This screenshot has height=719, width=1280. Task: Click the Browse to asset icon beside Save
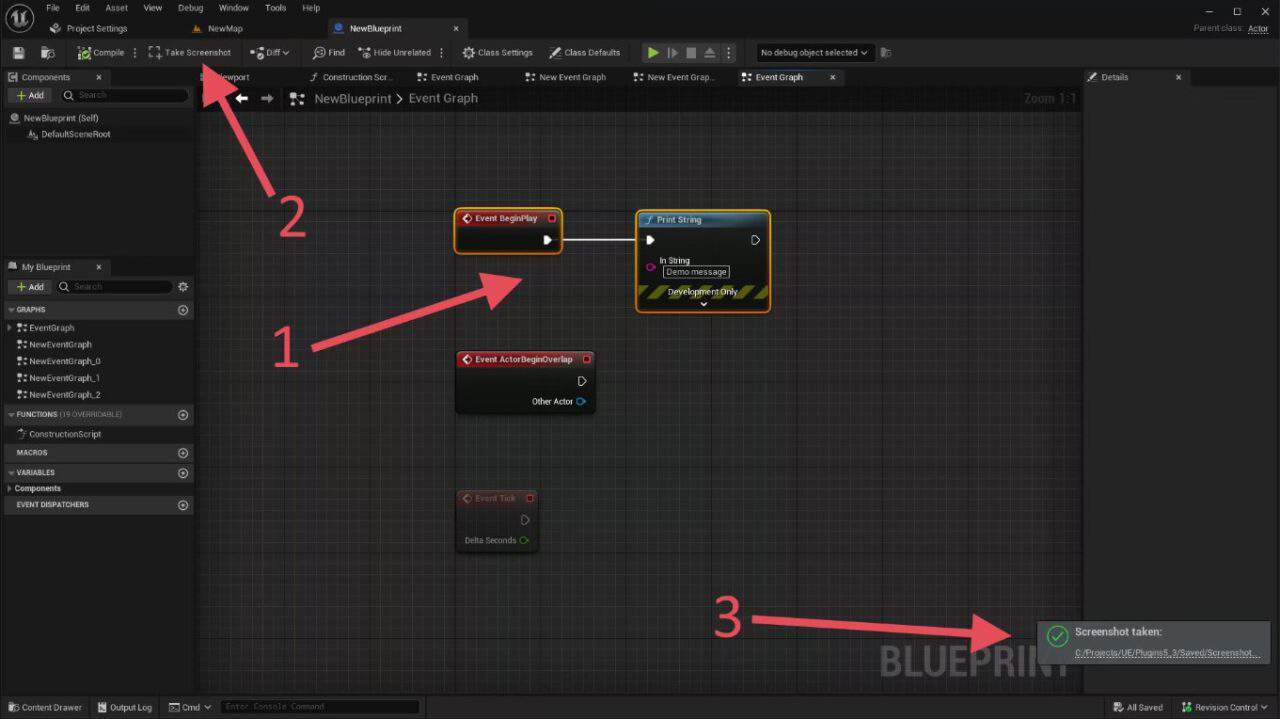click(x=47, y=53)
